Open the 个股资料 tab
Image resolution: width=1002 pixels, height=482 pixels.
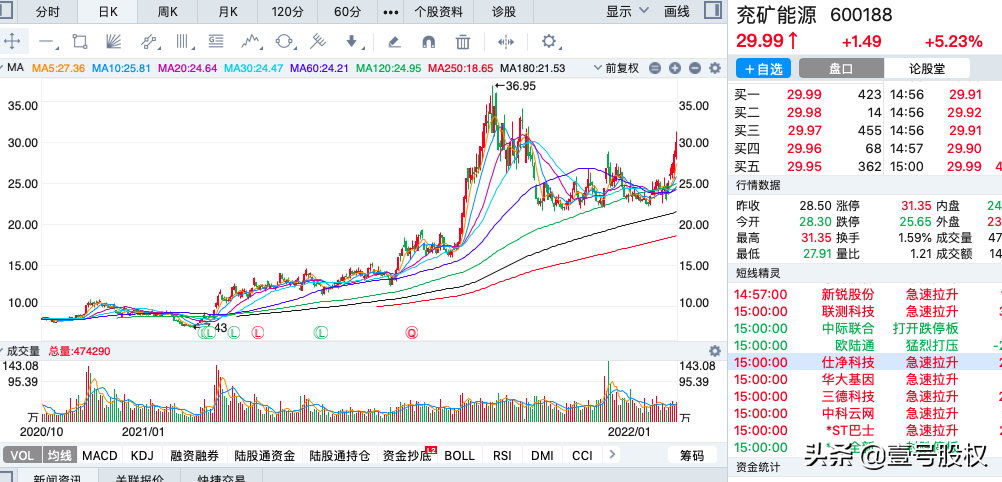(438, 12)
